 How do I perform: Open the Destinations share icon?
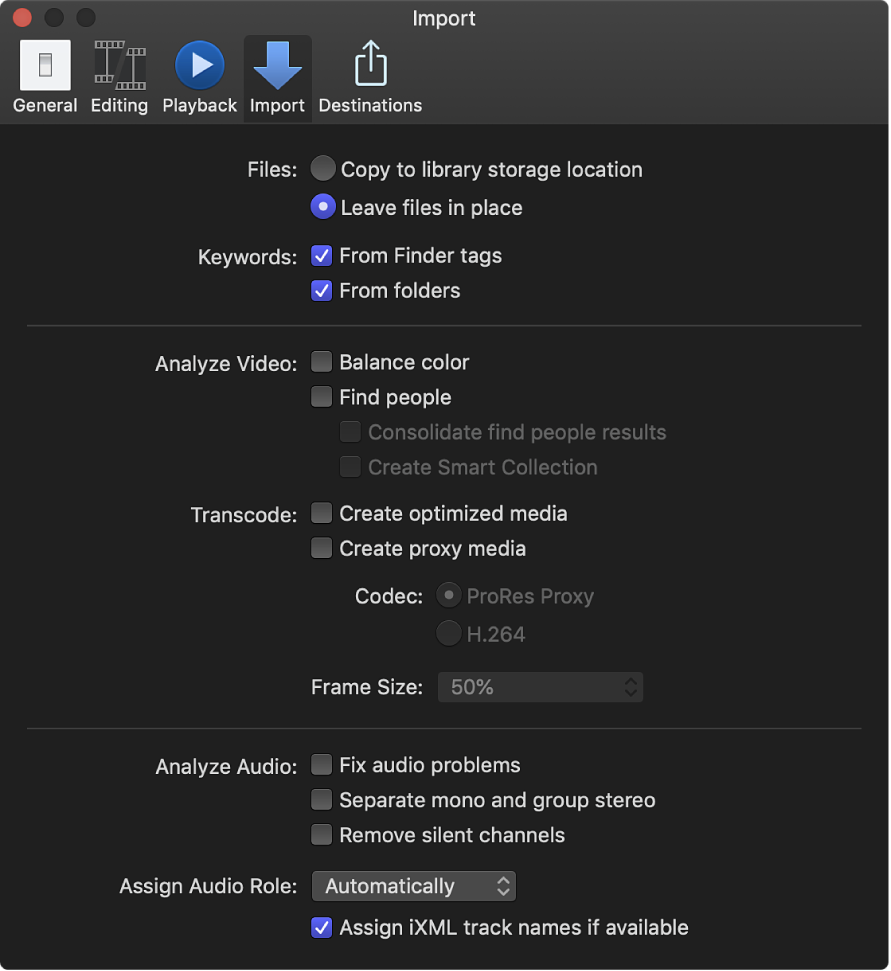coord(370,66)
